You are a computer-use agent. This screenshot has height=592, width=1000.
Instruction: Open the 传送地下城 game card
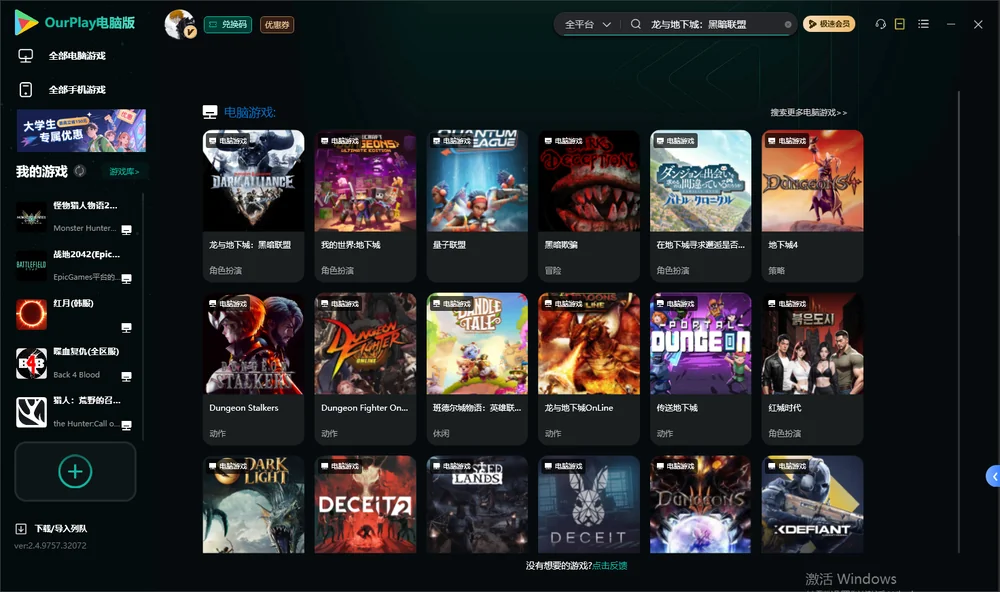click(x=700, y=368)
